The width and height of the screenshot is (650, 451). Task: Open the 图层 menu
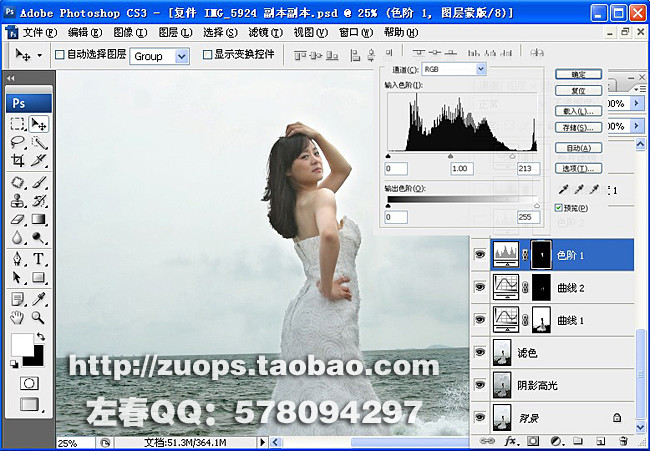click(175, 32)
